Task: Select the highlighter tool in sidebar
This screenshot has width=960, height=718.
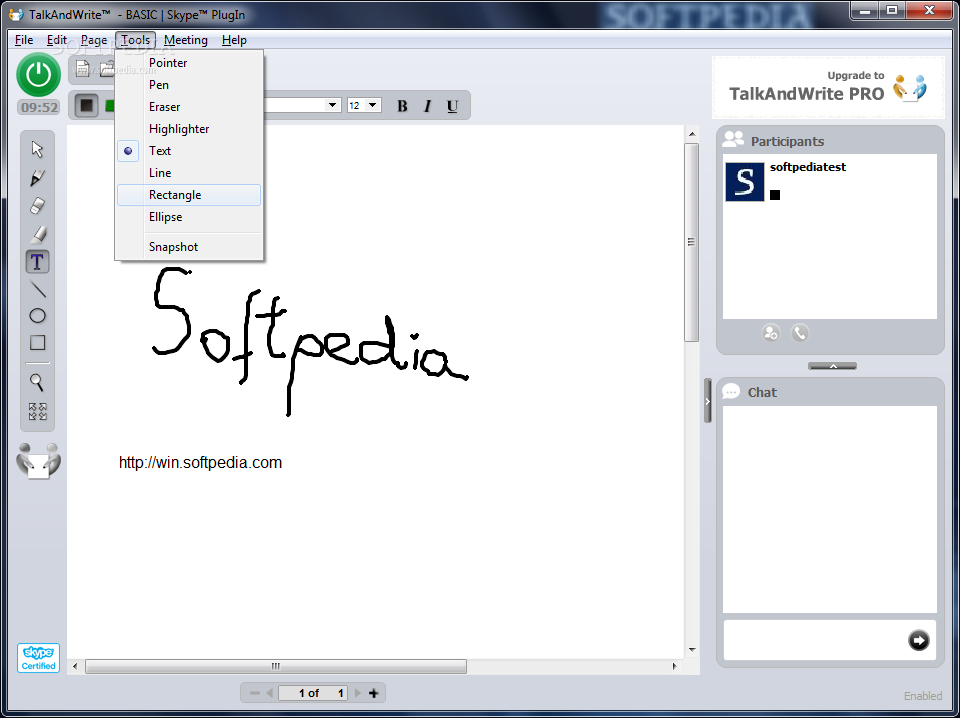Action: point(37,233)
